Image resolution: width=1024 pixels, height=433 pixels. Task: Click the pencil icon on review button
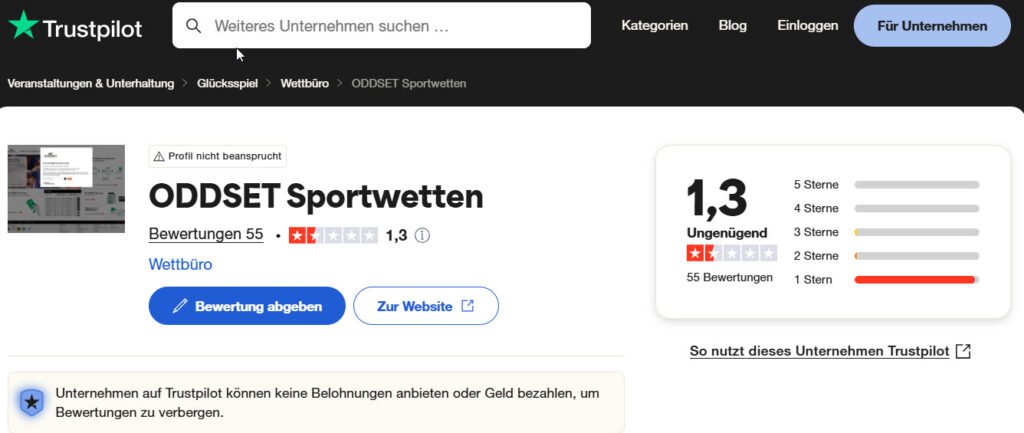pyautogui.click(x=180, y=307)
